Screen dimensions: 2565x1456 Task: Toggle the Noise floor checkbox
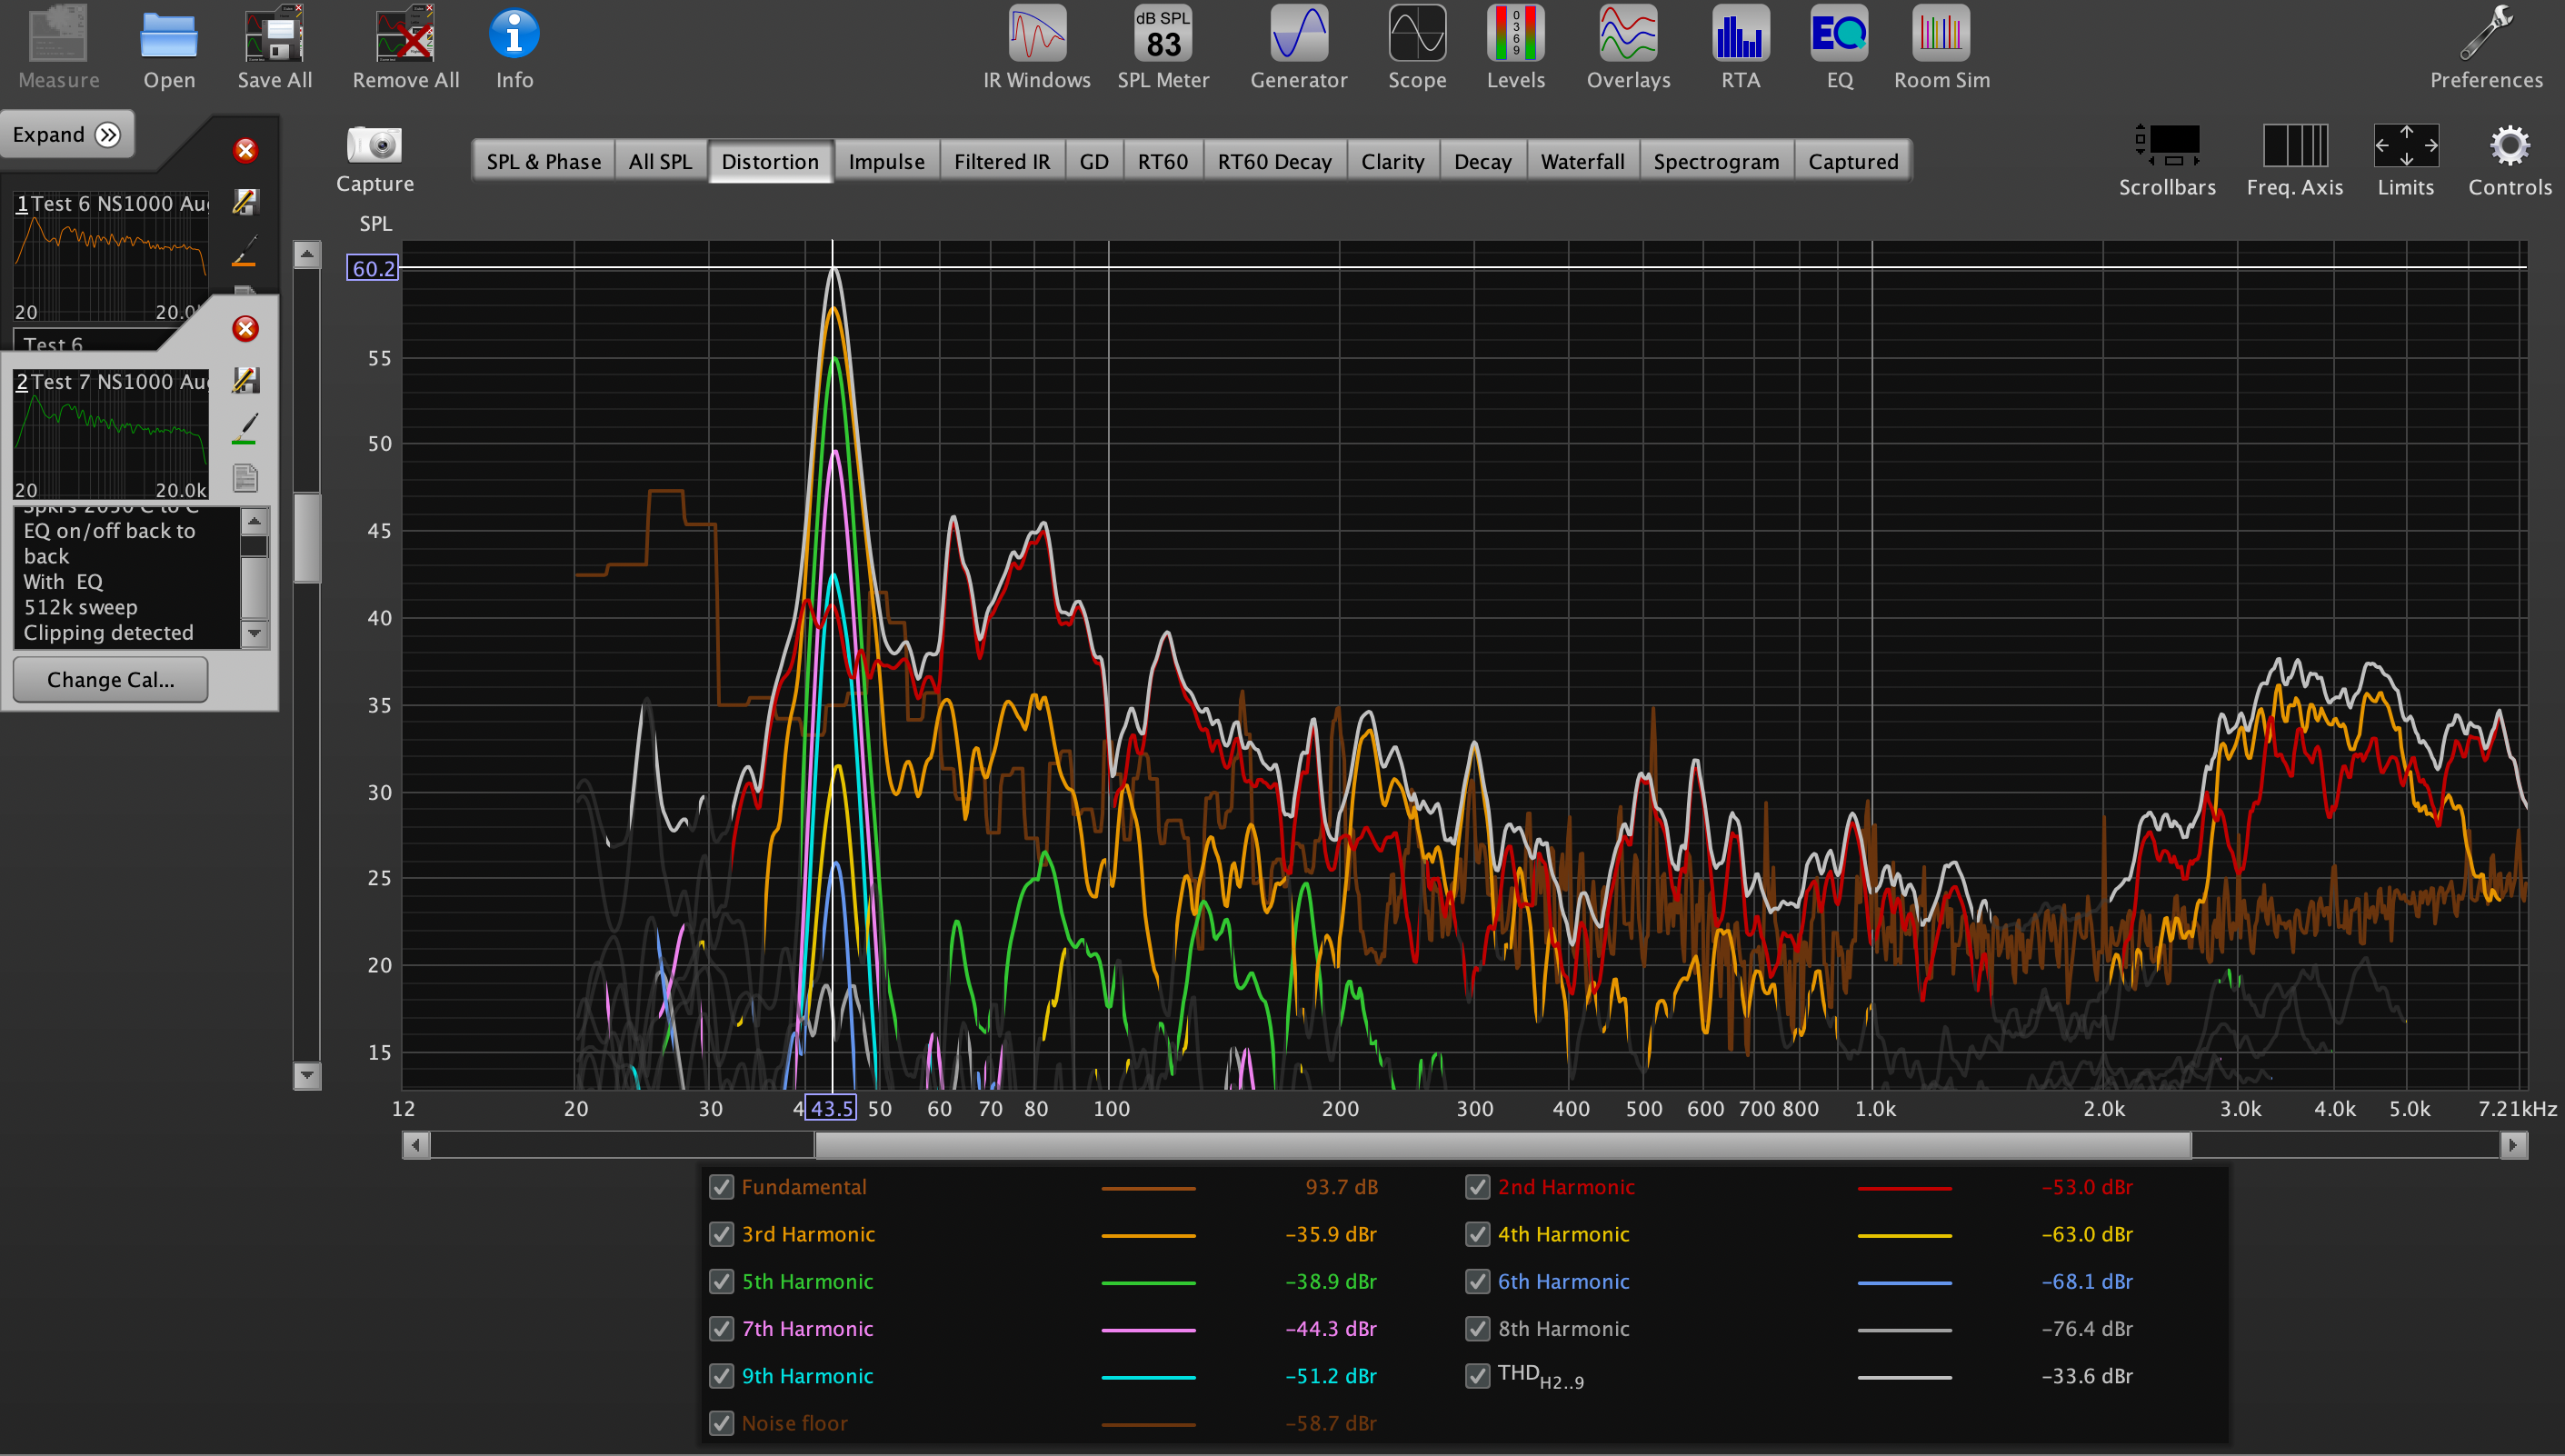(x=721, y=1423)
